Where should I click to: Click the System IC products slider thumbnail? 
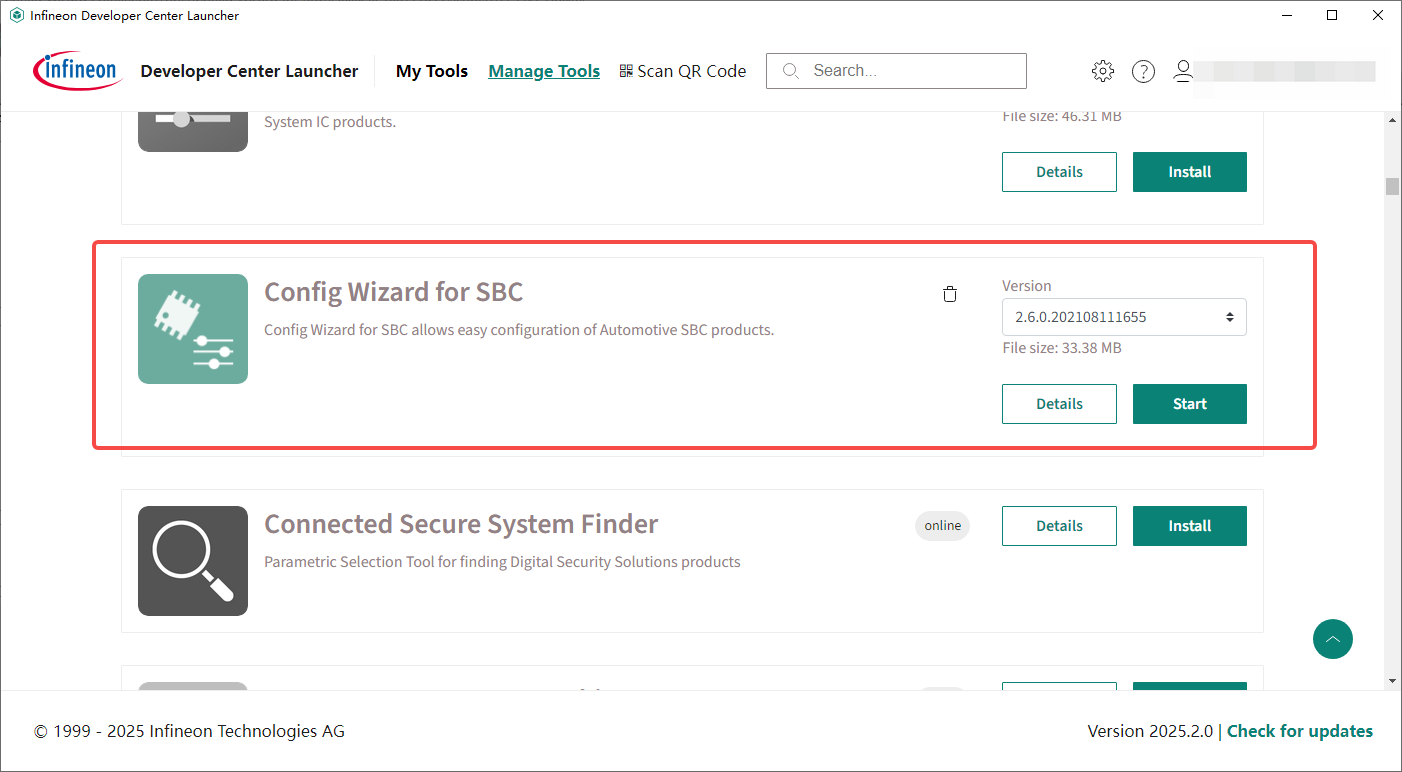(193, 132)
